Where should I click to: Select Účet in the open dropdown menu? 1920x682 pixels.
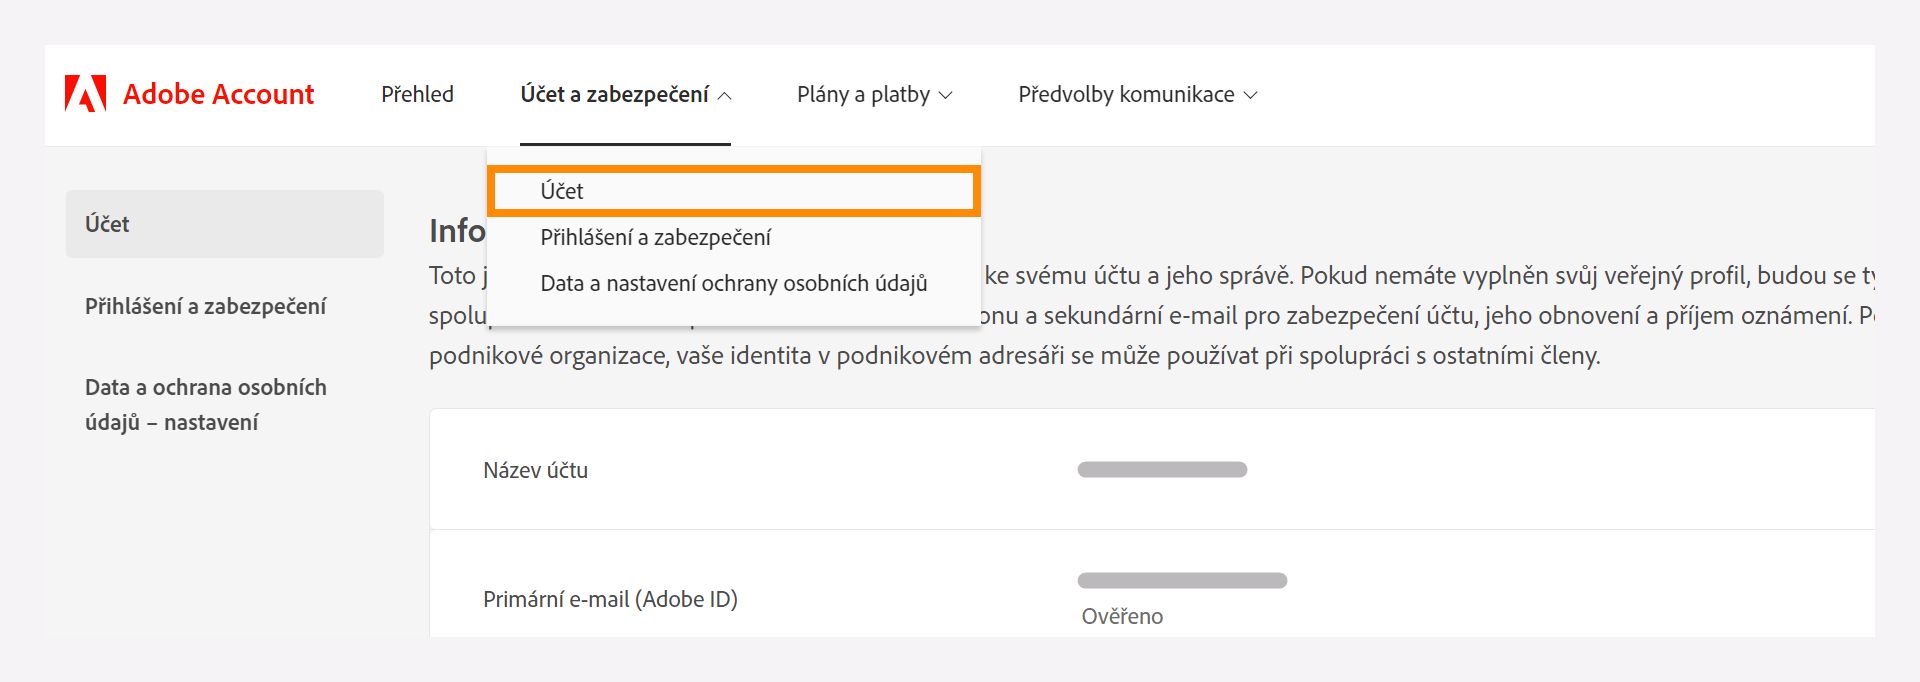[564, 190]
